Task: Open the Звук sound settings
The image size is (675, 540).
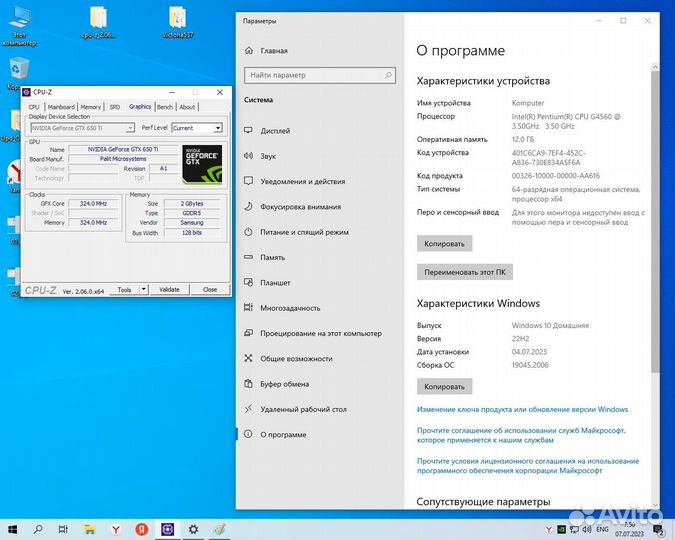Action: click(267, 156)
